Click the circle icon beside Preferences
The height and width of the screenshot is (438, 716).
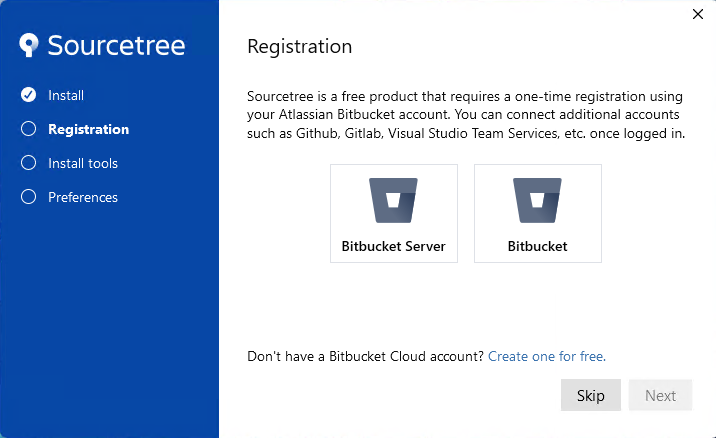click(x=28, y=197)
